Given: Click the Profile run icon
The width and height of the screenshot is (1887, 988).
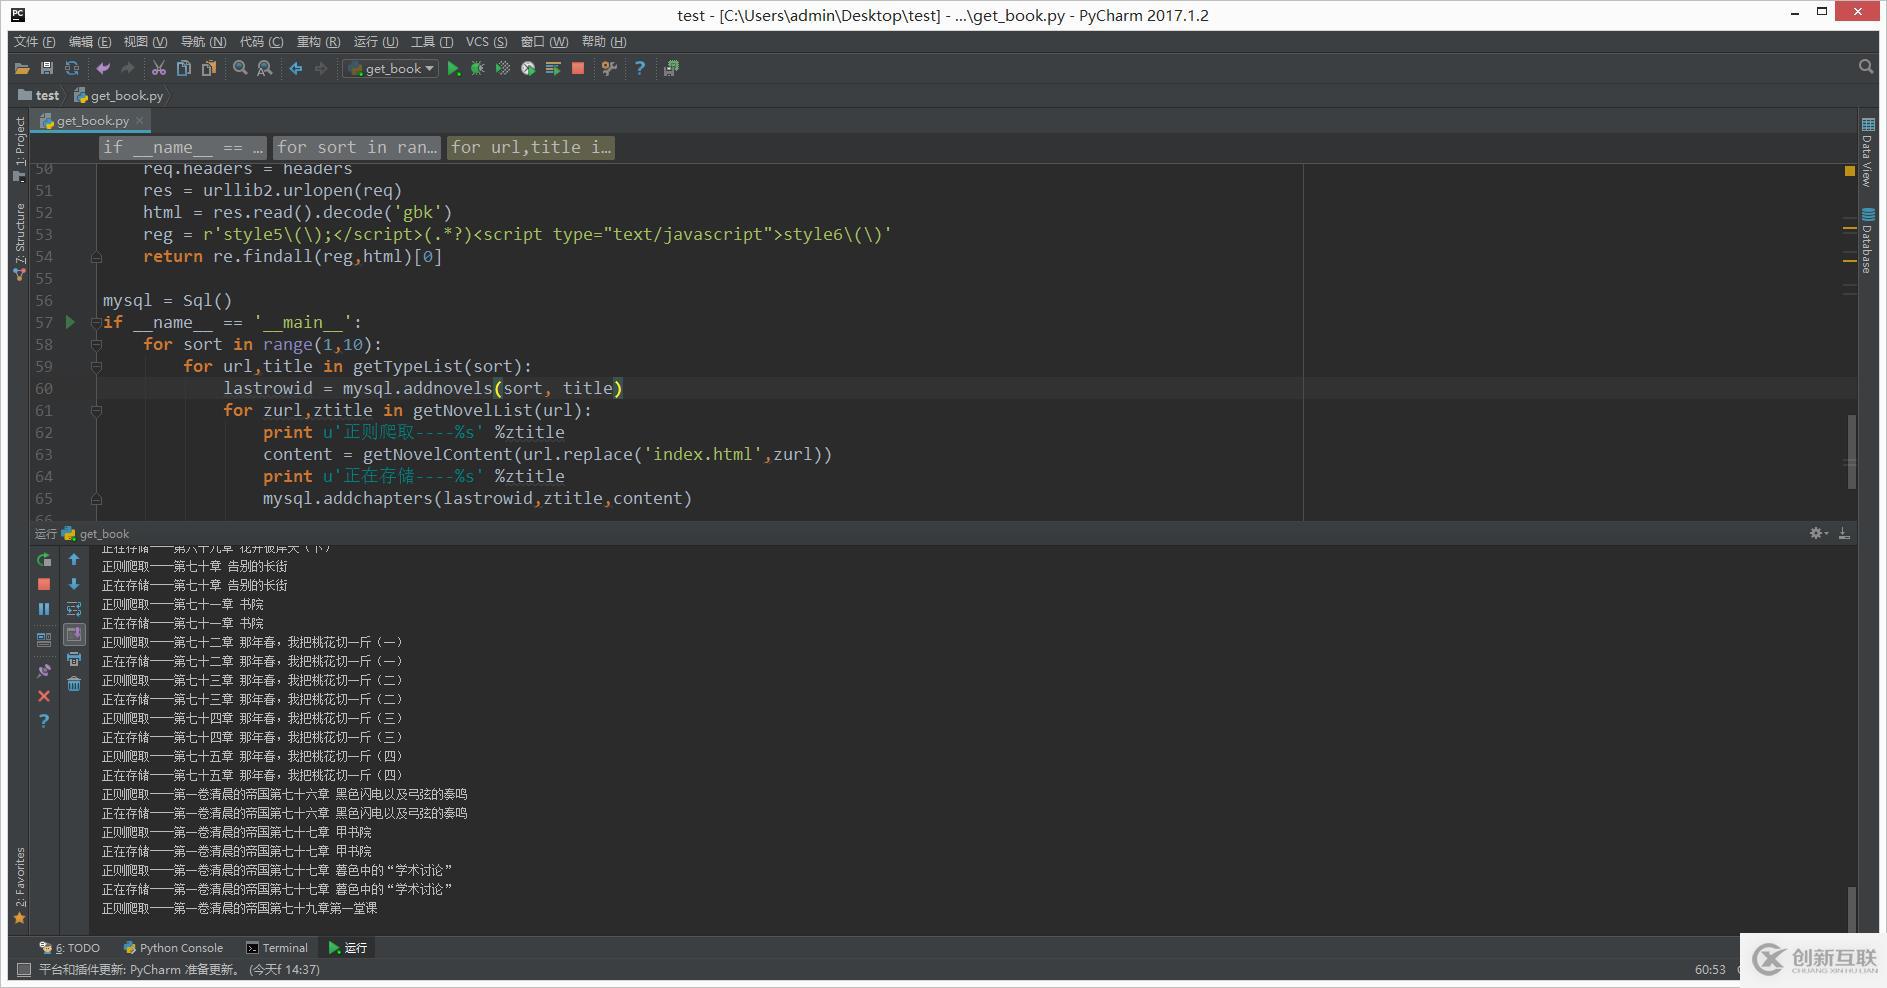Looking at the screenshot, I should [528, 68].
